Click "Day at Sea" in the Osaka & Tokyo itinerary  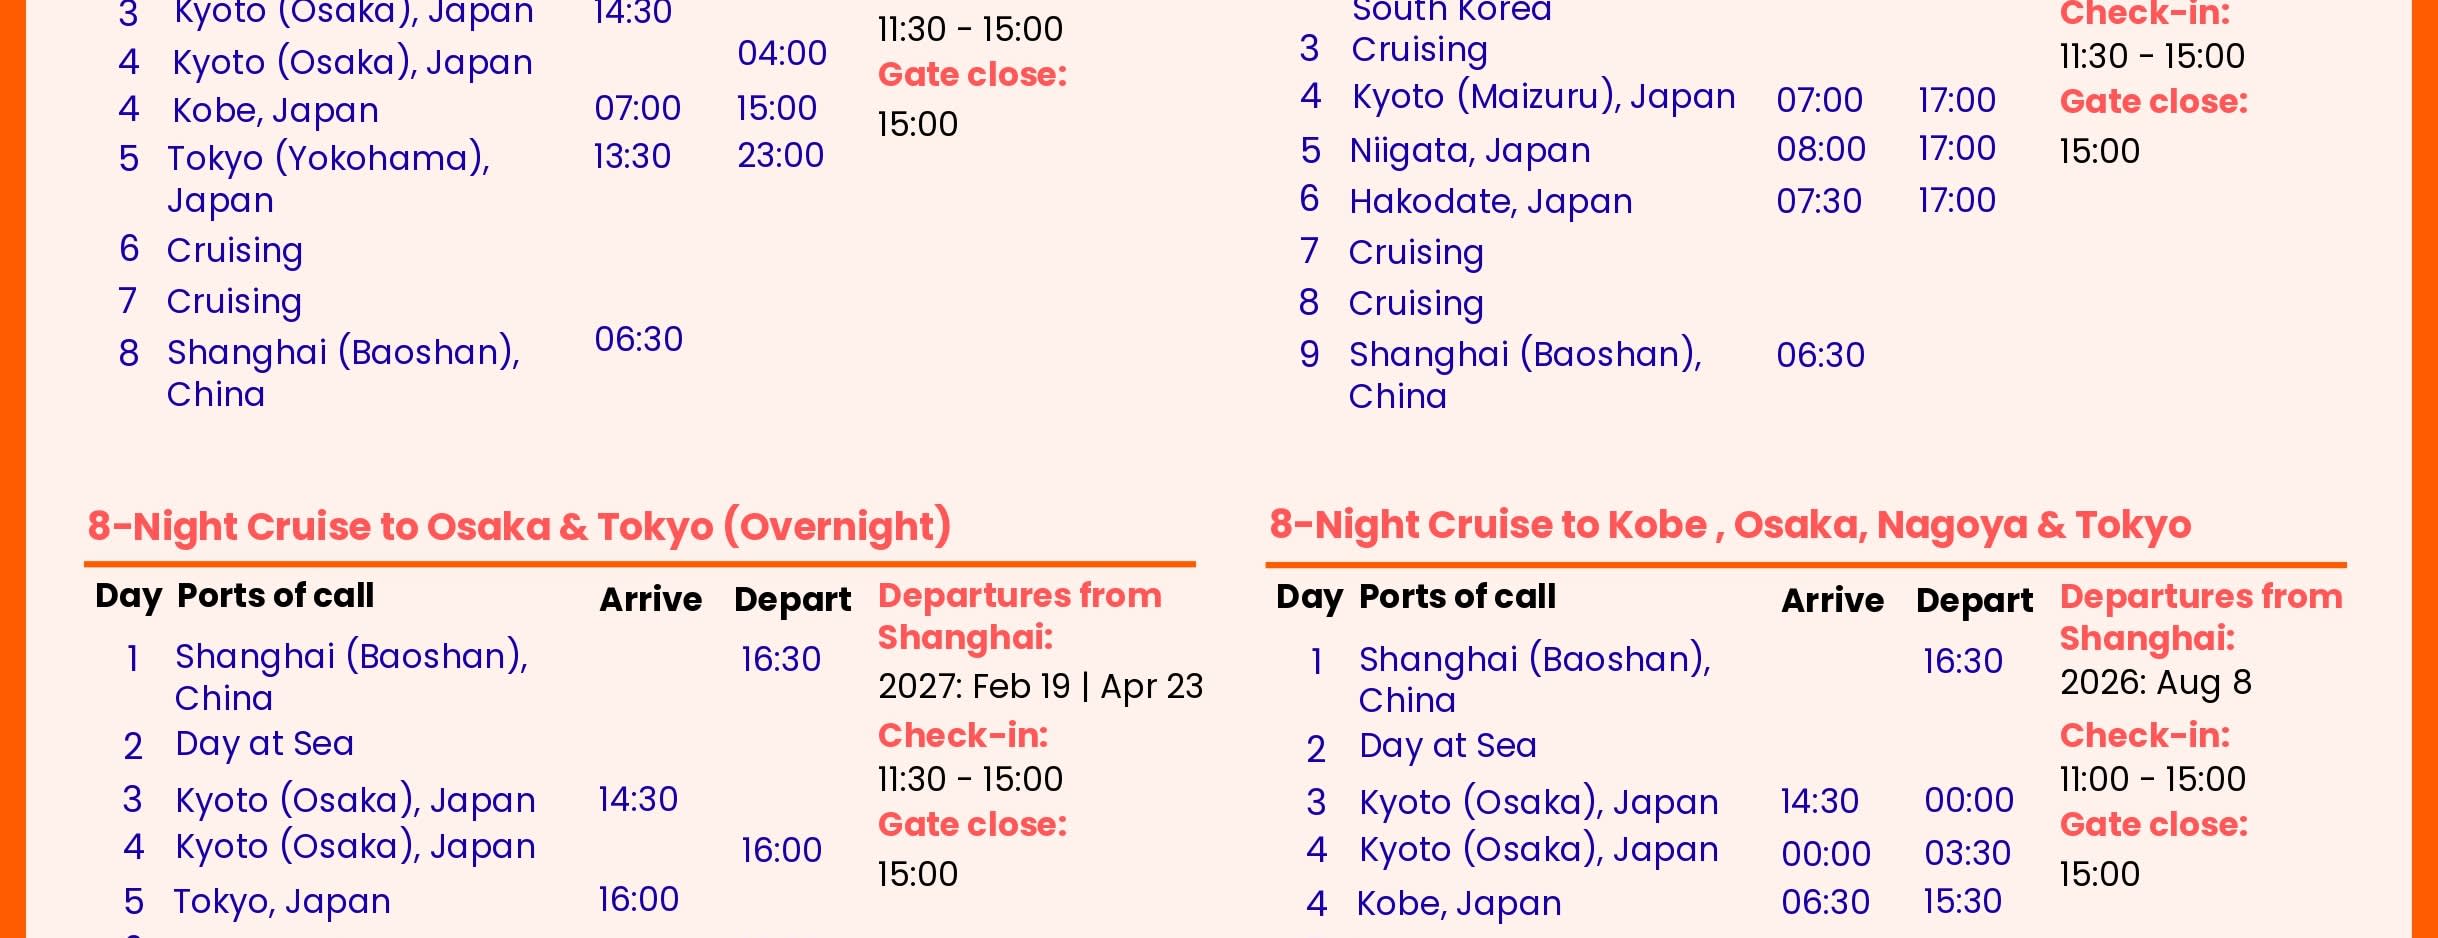pos(264,744)
